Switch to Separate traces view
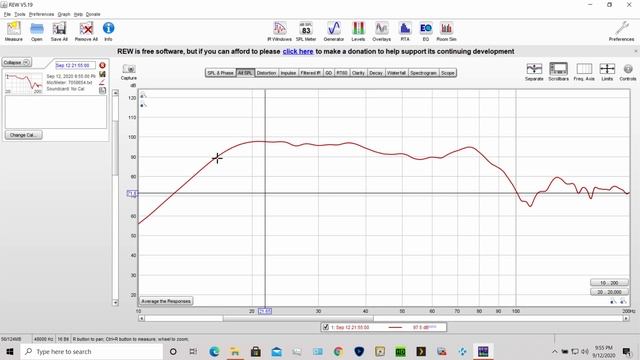 [x=534, y=71]
